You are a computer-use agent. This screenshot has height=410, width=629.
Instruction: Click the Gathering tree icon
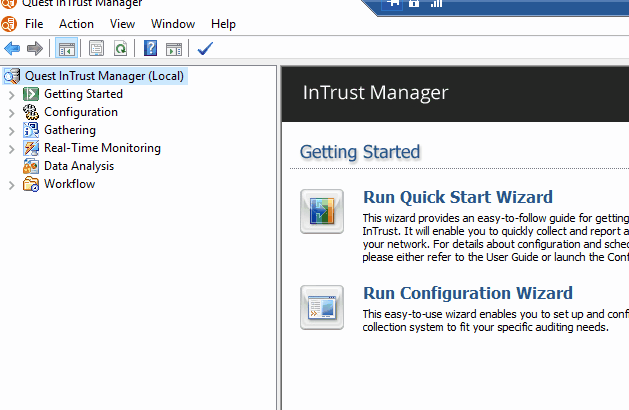(x=31, y=130)
